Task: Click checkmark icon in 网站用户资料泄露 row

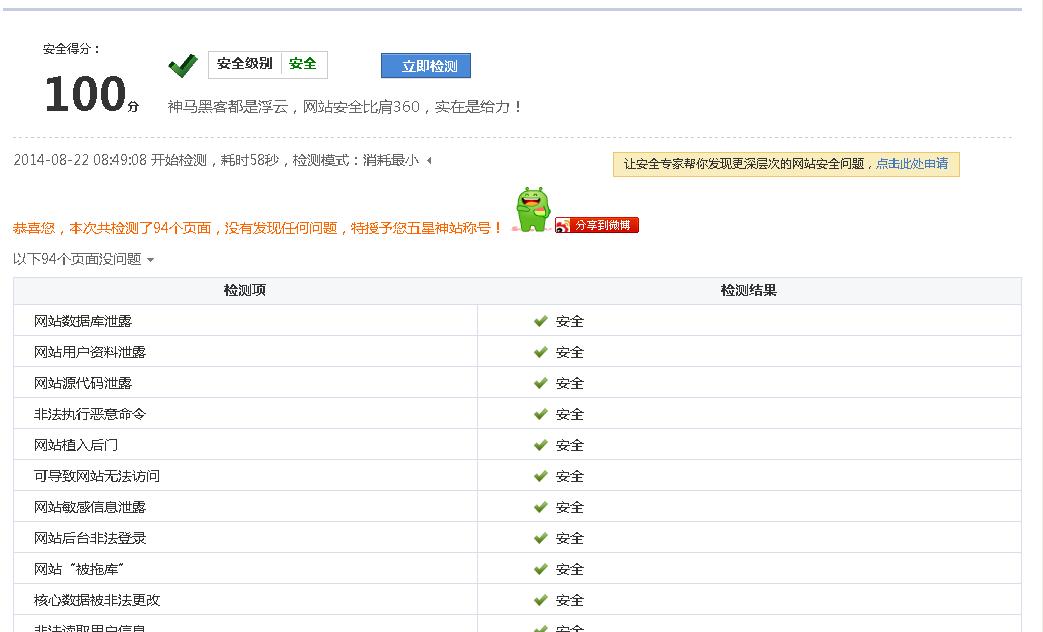Action: point(541,352)
